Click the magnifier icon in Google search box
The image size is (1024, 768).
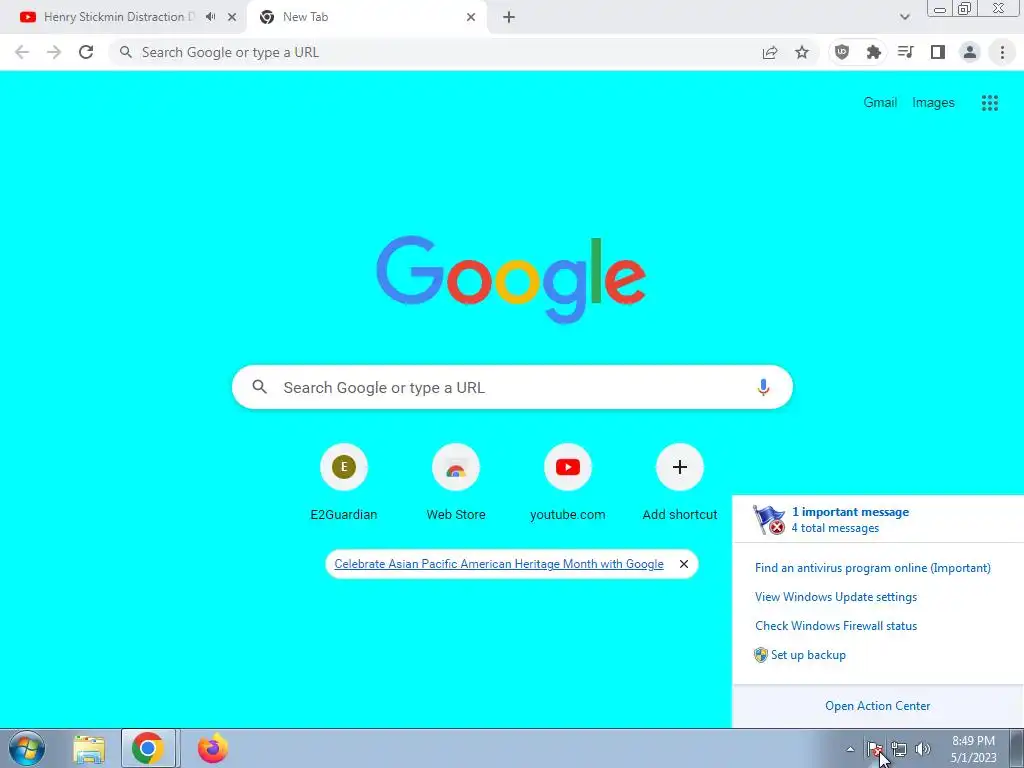click(259, 387)
